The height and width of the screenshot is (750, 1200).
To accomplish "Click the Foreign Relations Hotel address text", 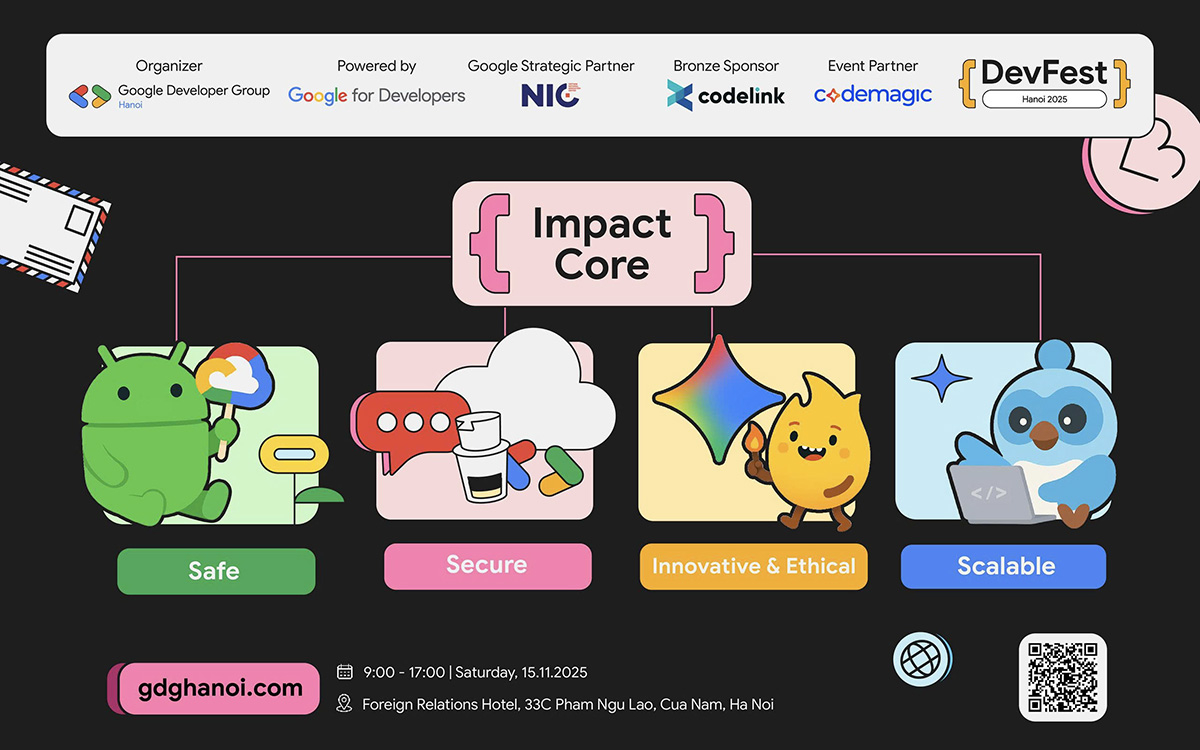I will click(568, 704).
